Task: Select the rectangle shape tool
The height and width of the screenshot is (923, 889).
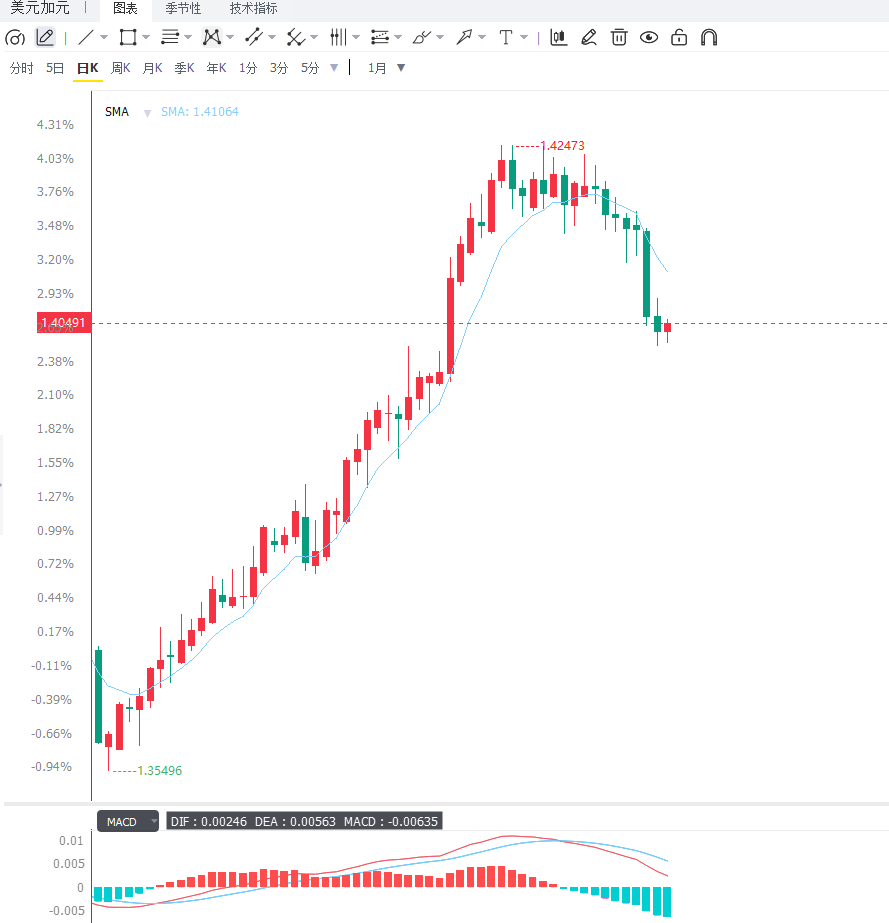Action: (128, 38)
